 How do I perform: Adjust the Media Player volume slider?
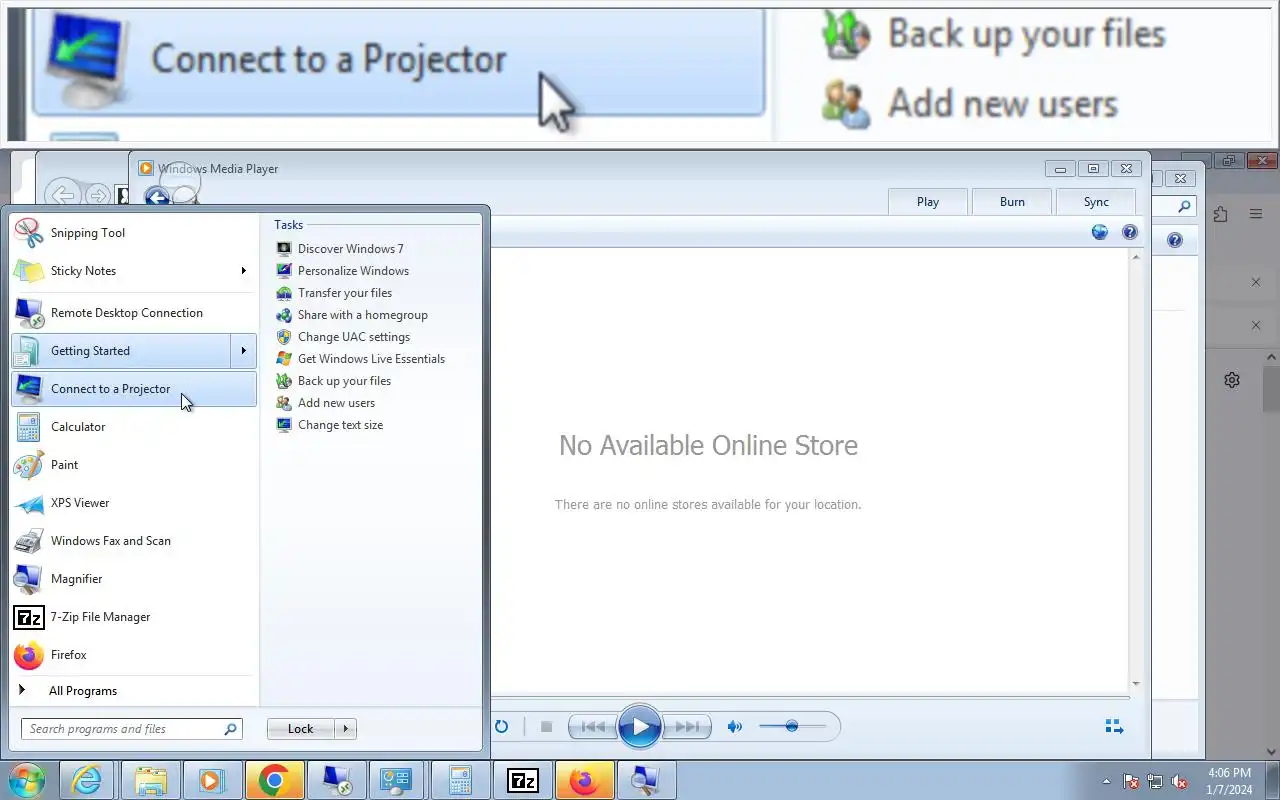[792, 726]
